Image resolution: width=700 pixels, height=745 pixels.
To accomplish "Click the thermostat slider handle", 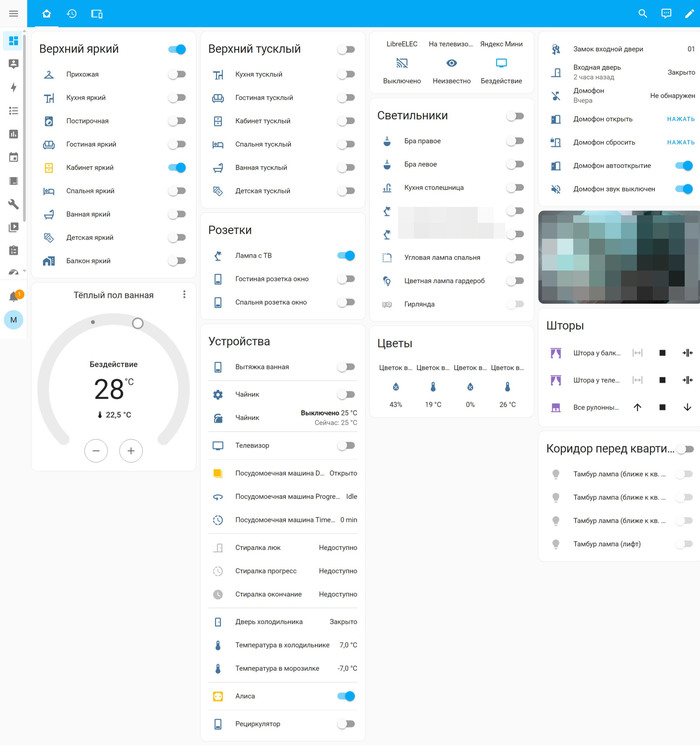I will (x=138, y=323).
